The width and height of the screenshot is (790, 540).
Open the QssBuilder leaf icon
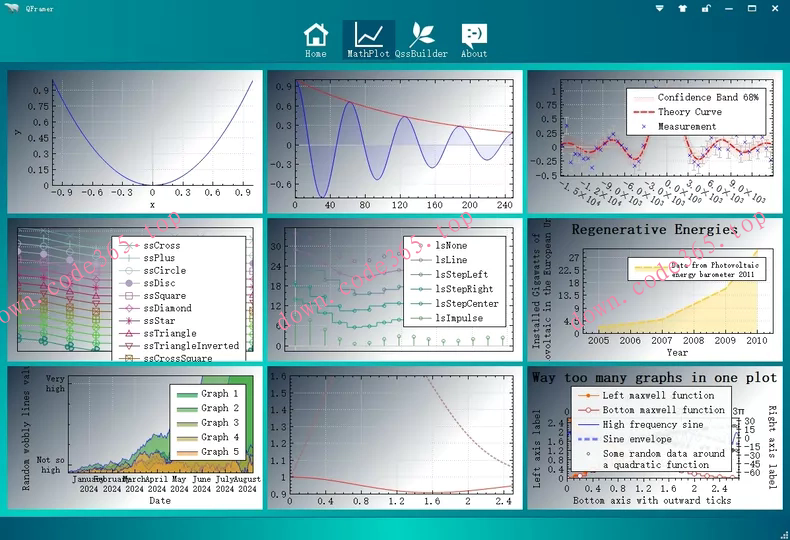pyautogui.click(x=421, y=40)
